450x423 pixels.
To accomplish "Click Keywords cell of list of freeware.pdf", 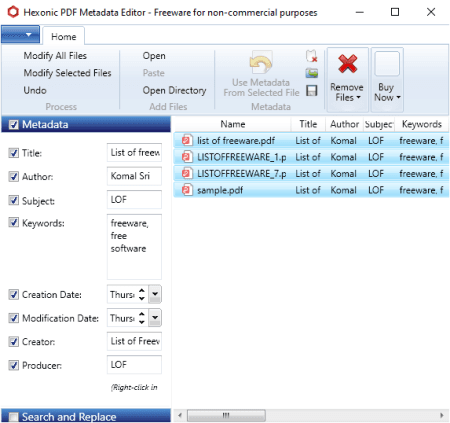I will pos(421,140).
